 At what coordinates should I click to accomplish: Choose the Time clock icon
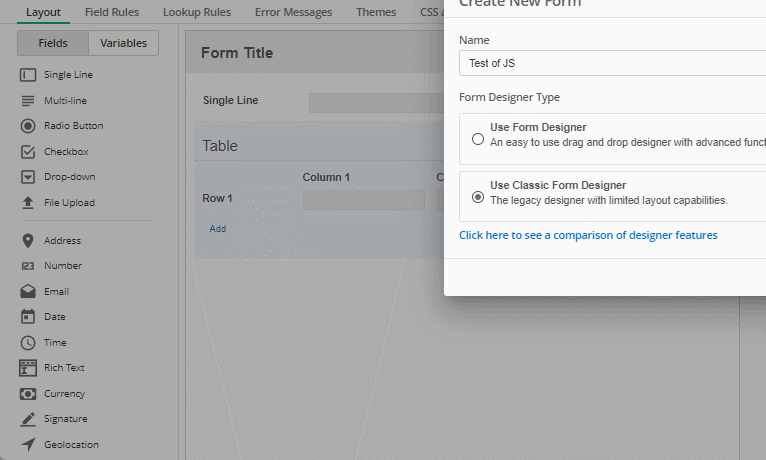(28, 343)
